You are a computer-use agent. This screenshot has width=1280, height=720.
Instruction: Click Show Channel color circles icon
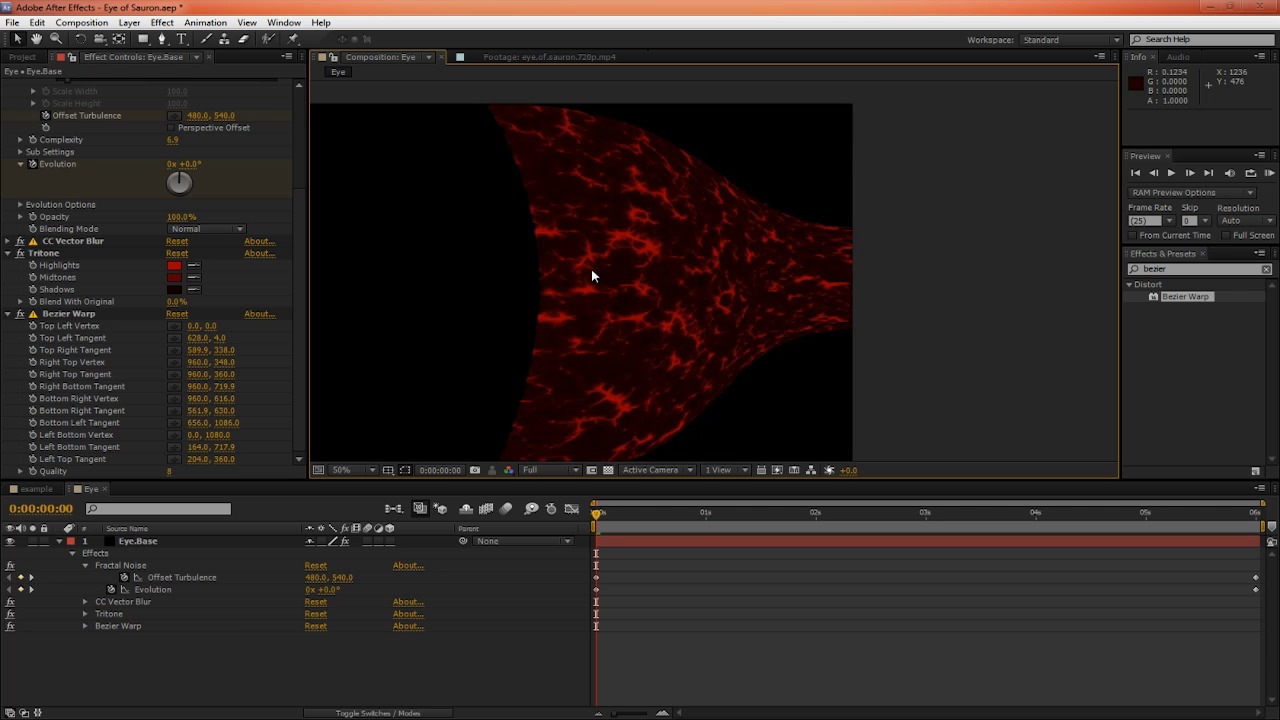[508, 470]
